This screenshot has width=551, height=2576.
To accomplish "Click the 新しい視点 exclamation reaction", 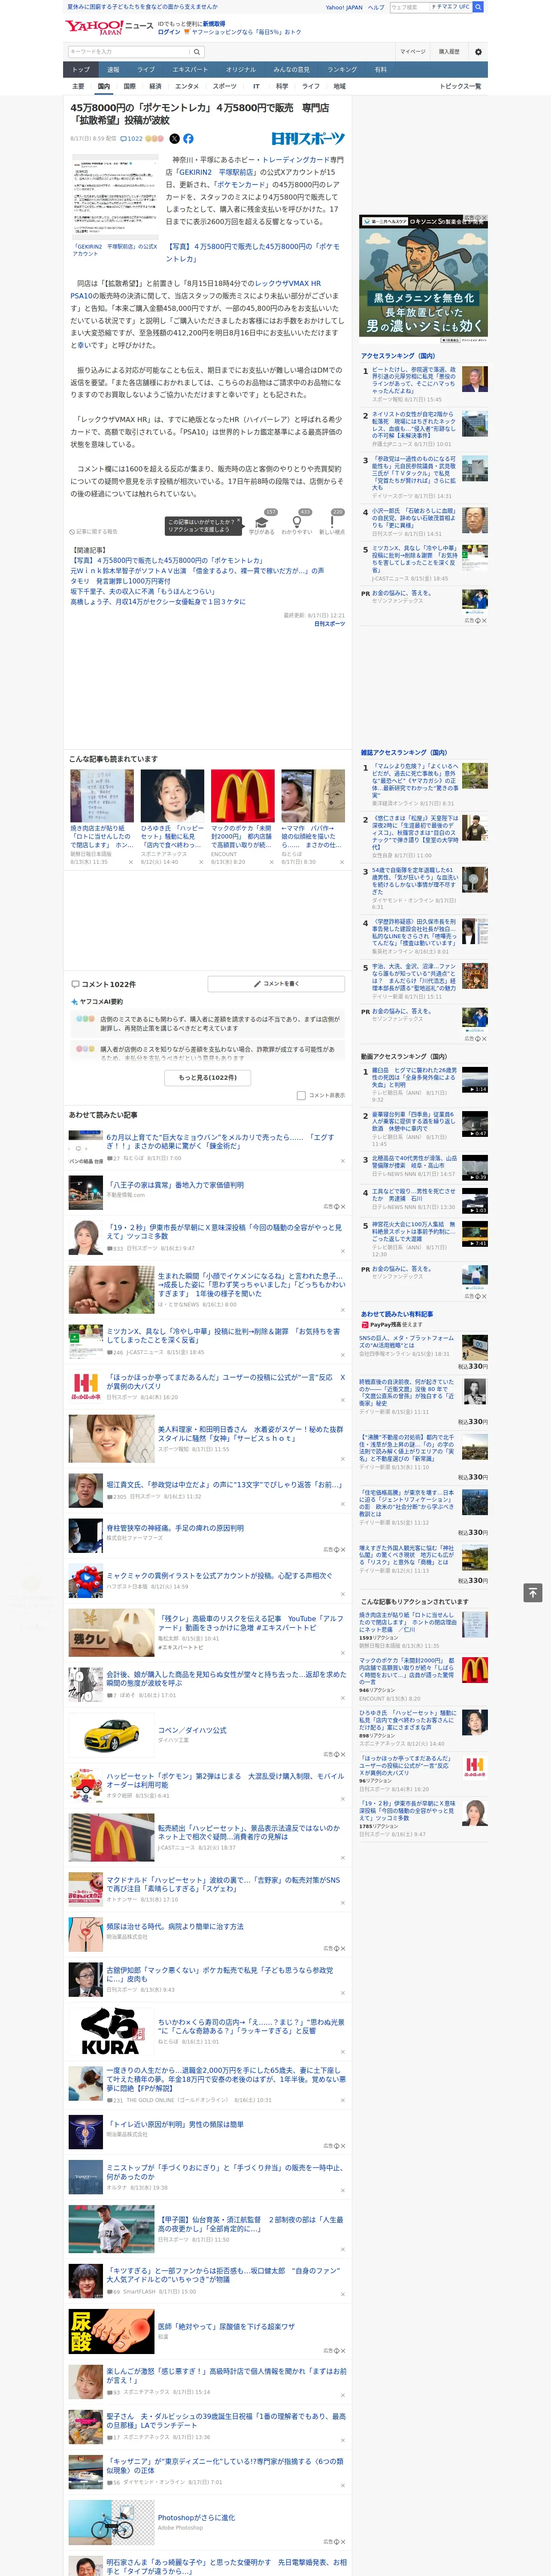I will tap(332, 523).
